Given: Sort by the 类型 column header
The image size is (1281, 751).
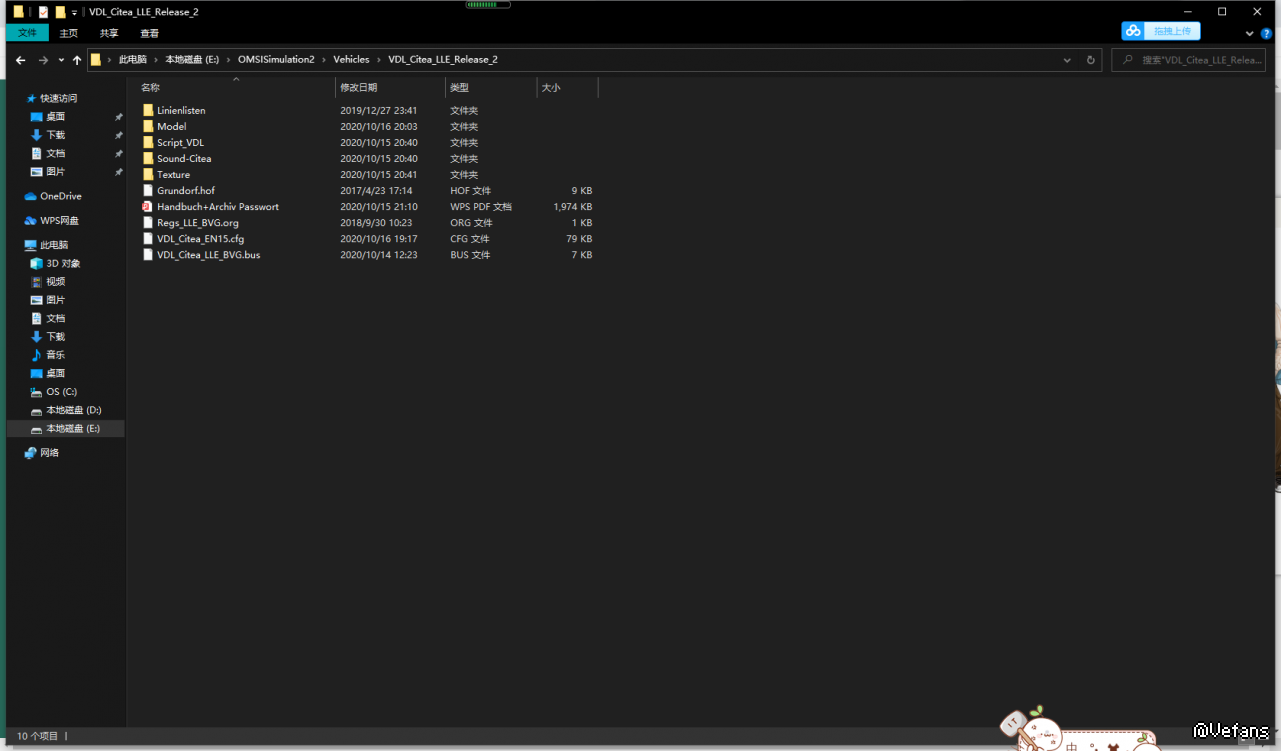Looking at the screenshot, I should (491, 88).
